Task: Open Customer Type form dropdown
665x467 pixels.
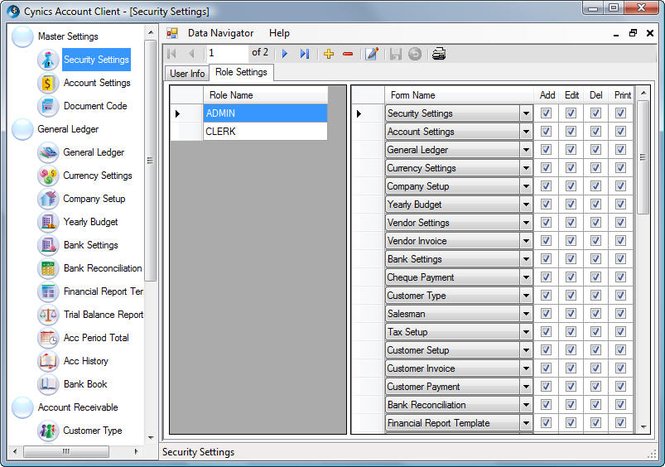Action: tap(526, 296)
